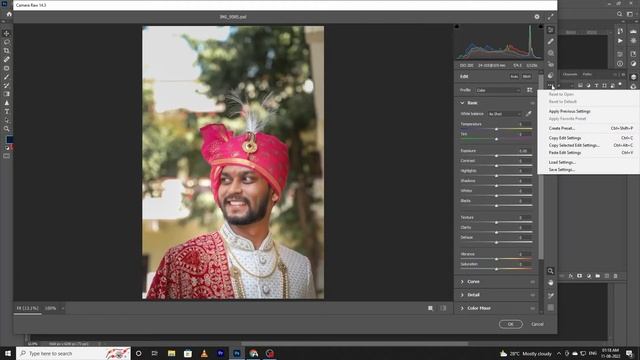
Task: Click the Vibrance slider handle
Action: point(496,259)
